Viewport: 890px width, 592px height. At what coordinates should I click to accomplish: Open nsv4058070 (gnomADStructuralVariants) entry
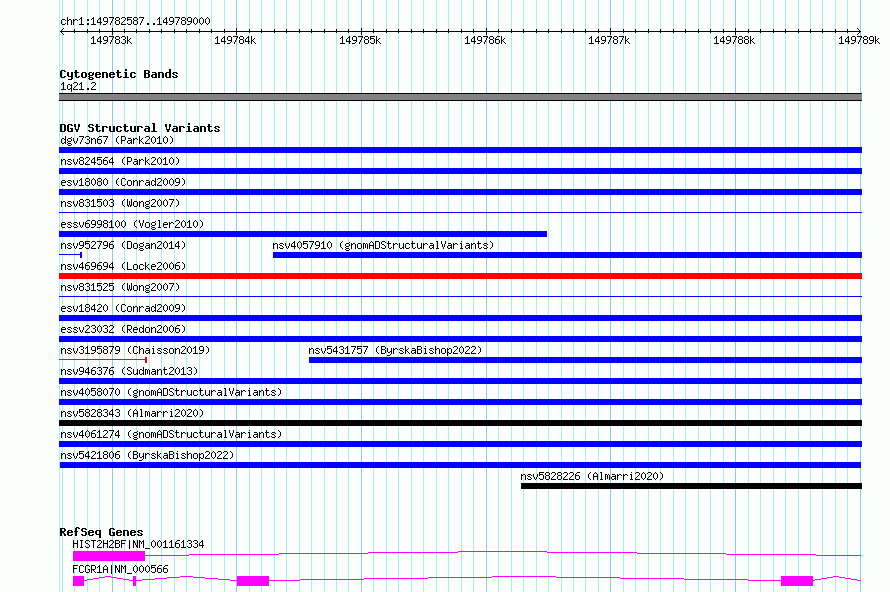pyautogui.click(x=171, y=392)
